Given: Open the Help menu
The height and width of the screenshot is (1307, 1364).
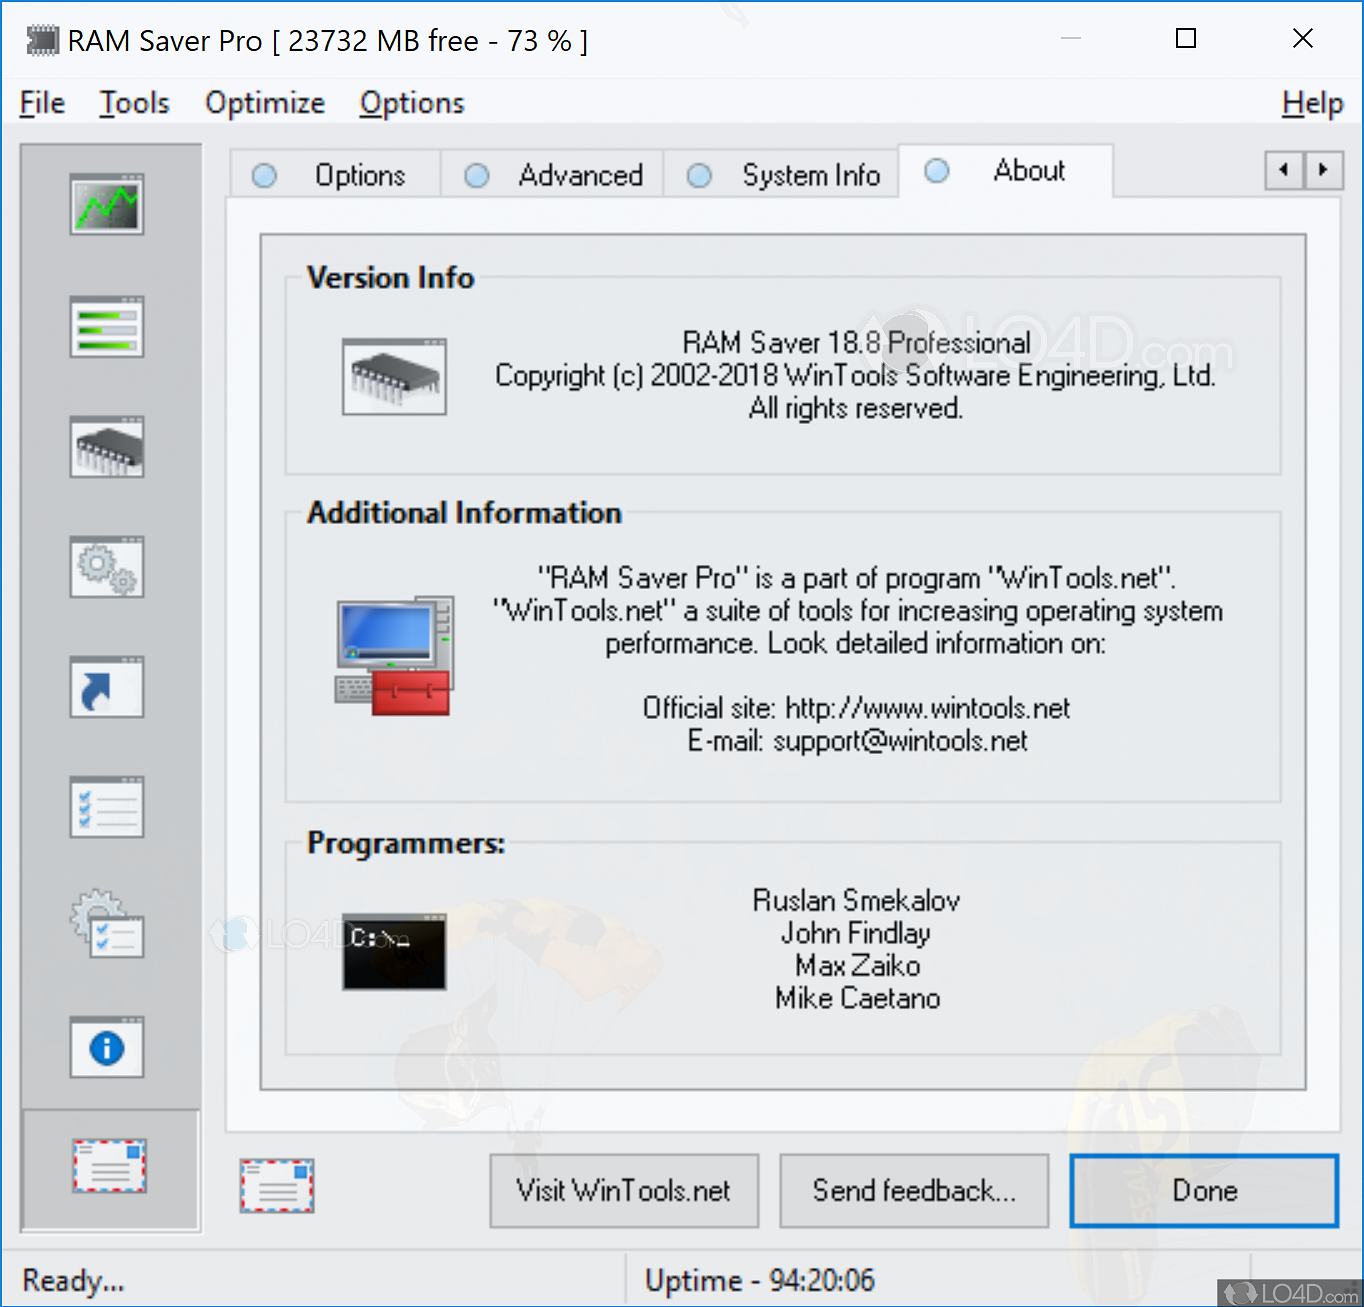Looking at the screenshot, I should pos(1312,103).
